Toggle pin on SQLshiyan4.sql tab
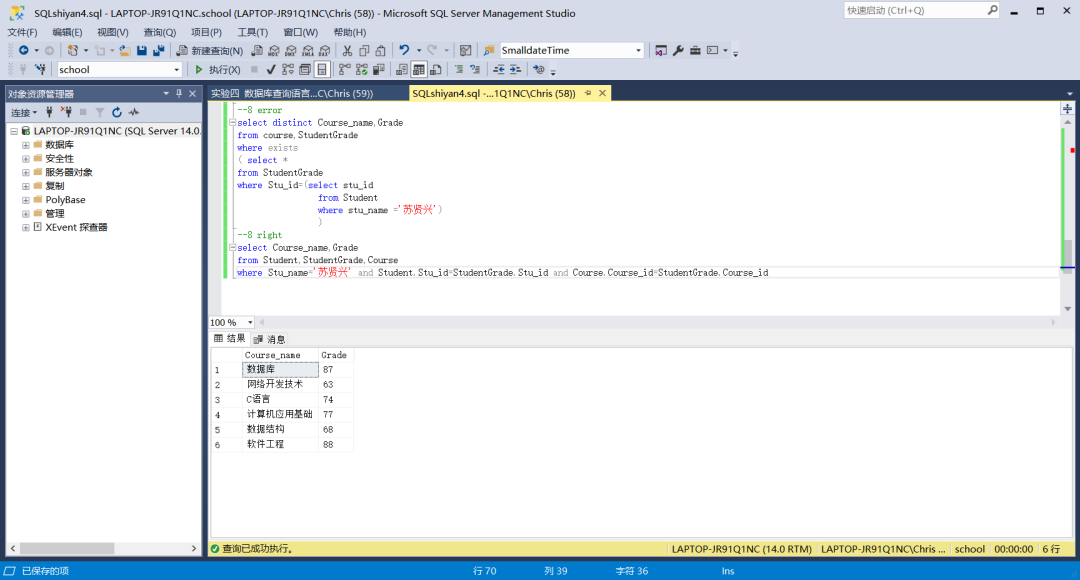The width and height of the screenshot is (1080, 580). point(588,93)
